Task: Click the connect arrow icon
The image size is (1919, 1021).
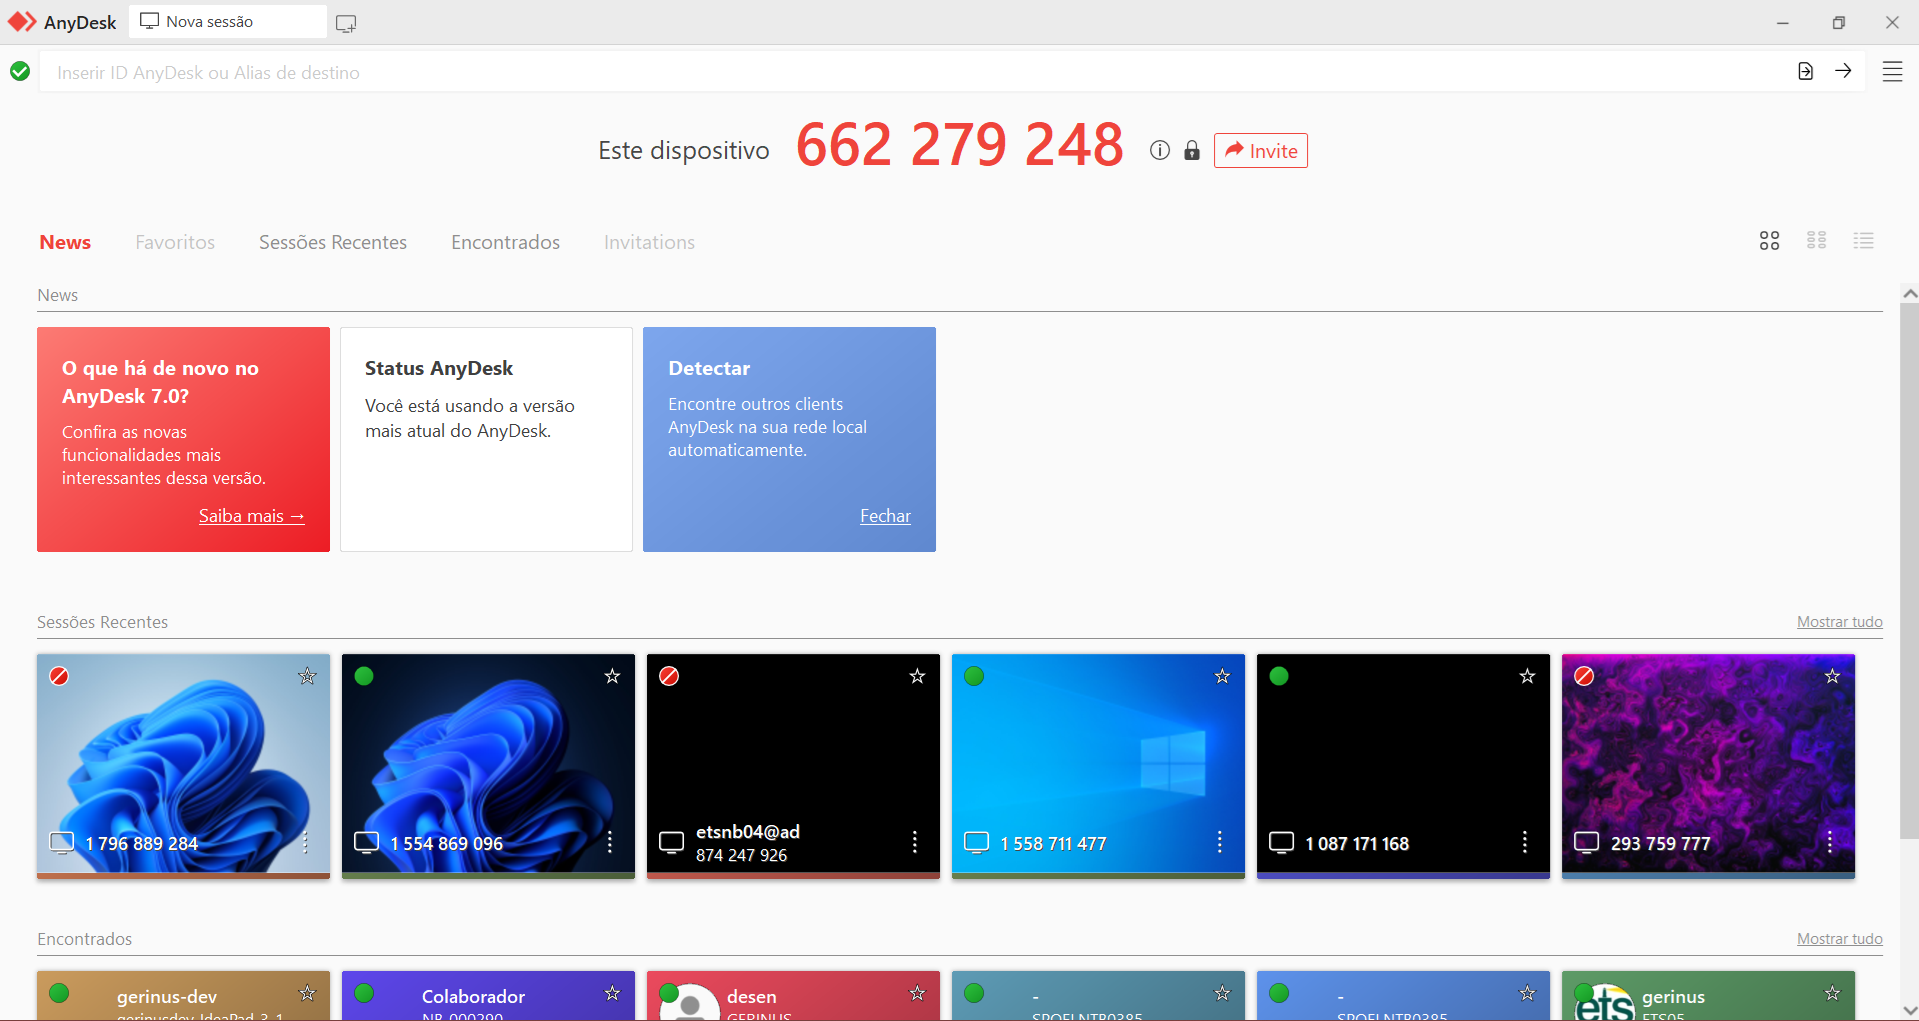Action: [x=1843, y=71]
